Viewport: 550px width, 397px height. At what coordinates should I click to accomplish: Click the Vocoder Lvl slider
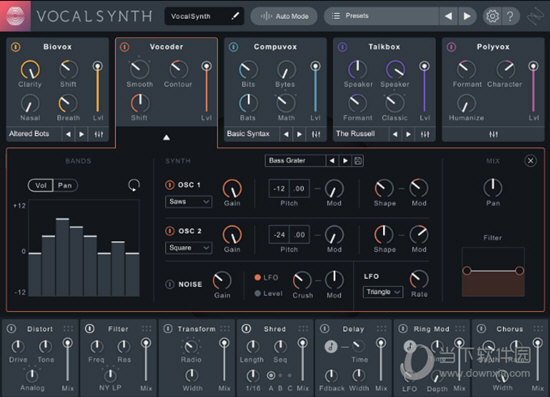click(x=207, y=88)
